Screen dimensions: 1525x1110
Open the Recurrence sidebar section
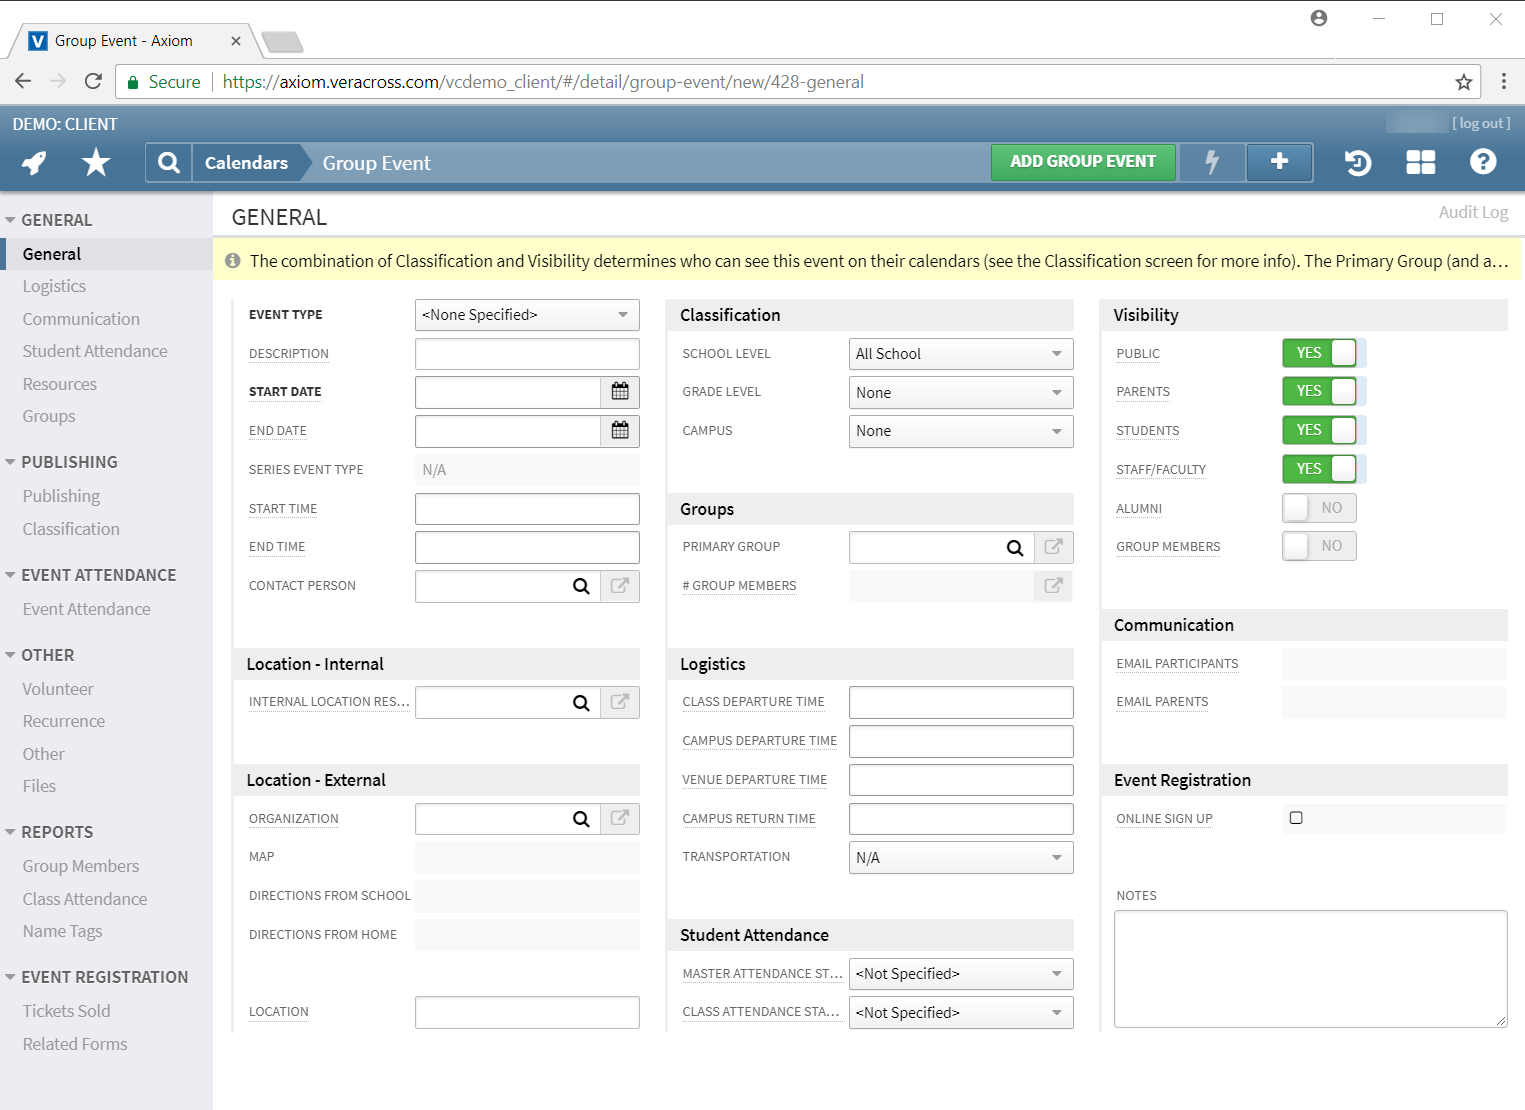63,721
